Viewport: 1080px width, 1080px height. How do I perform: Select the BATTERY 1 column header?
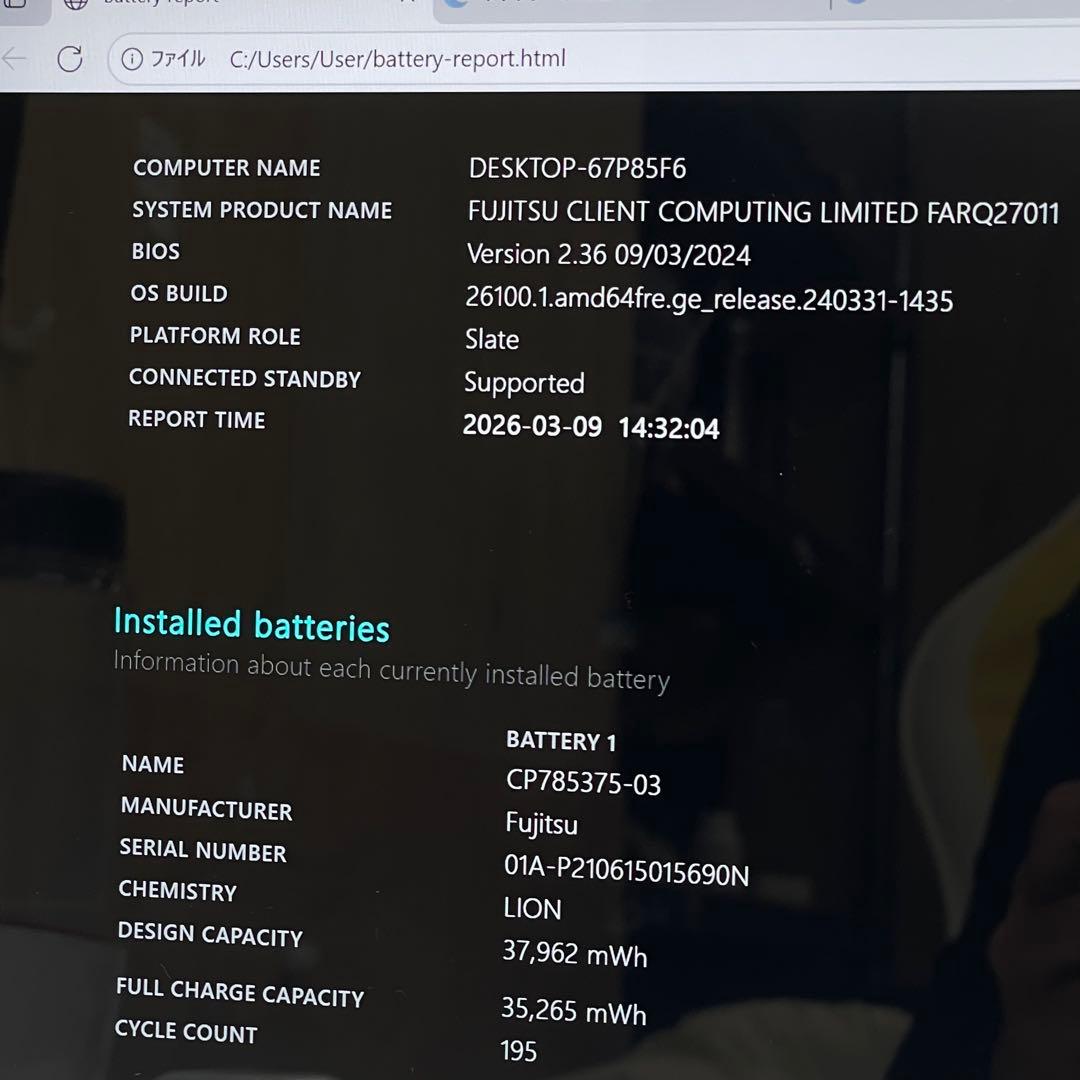pyautogui.click(x=561, y=741)
